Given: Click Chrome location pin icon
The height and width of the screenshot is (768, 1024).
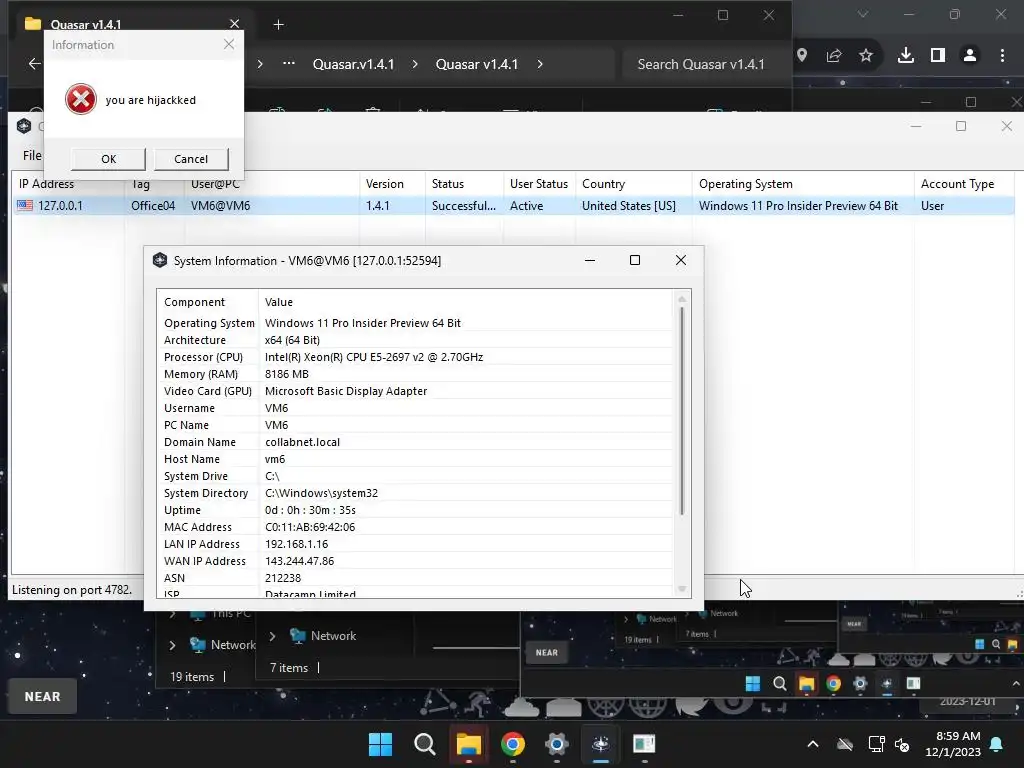Looking at the screenshot, I should (802, 55).
